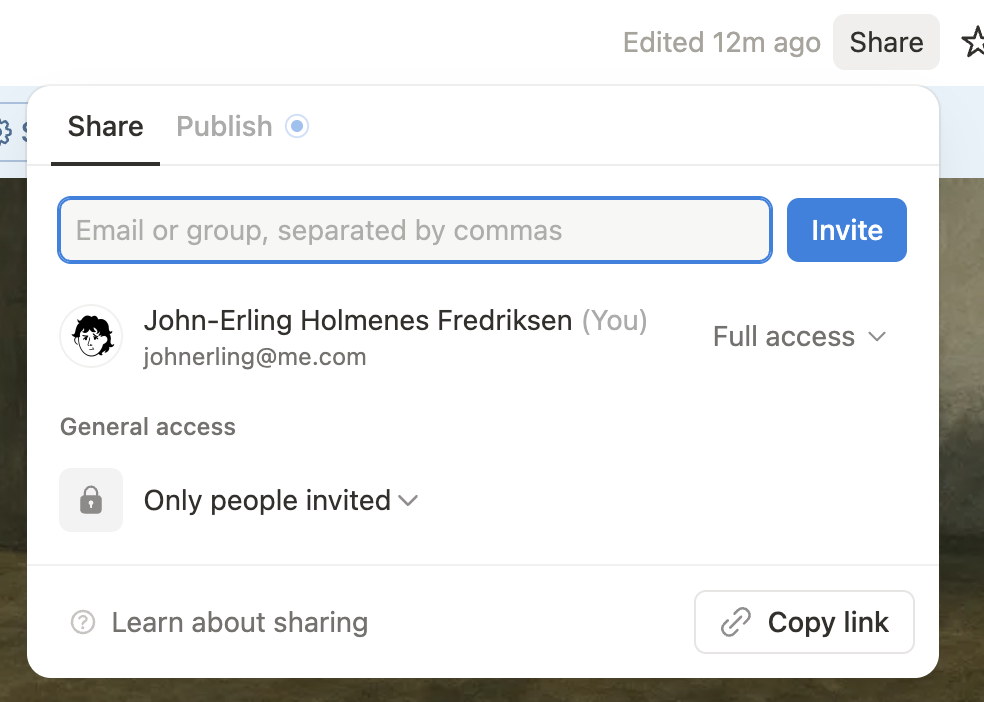Click John-Erling's profile avatar
The width and height of the screenshot is (984, 702).
[91, 336]
